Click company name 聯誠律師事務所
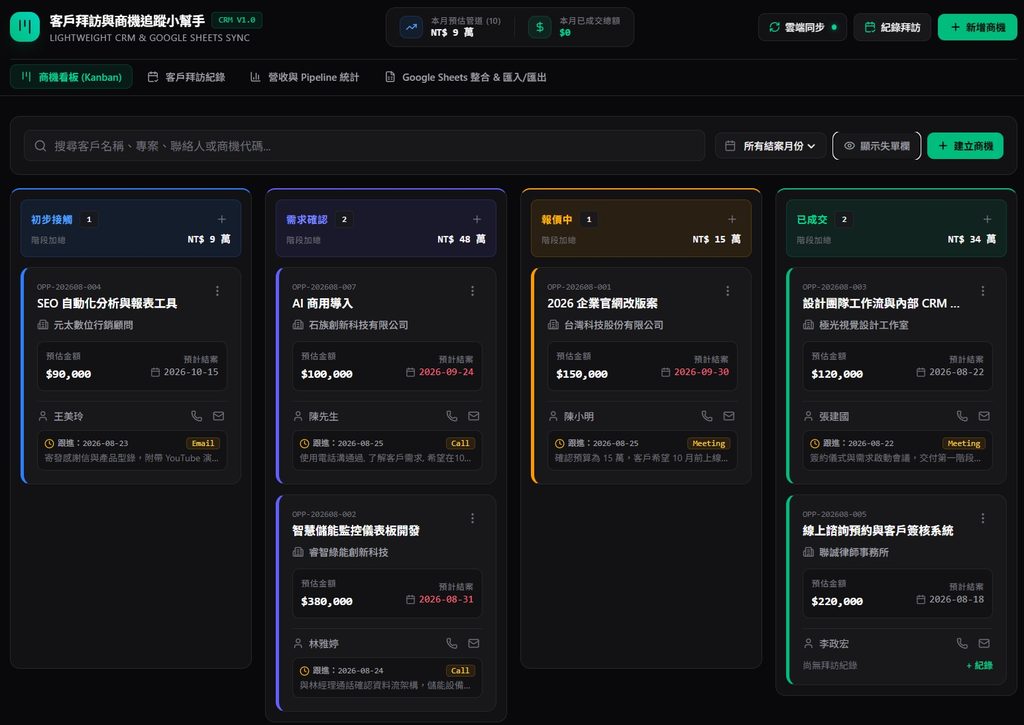 click(x=854, y=552)
